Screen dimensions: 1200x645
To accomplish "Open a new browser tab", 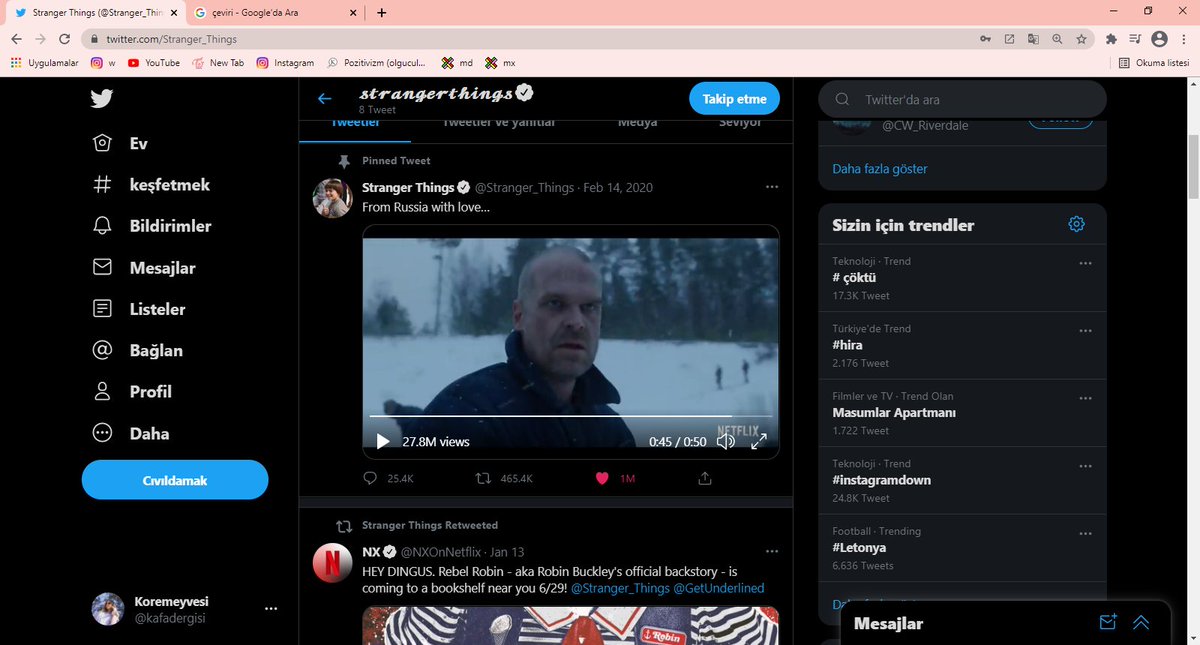I will pos(381,12).
